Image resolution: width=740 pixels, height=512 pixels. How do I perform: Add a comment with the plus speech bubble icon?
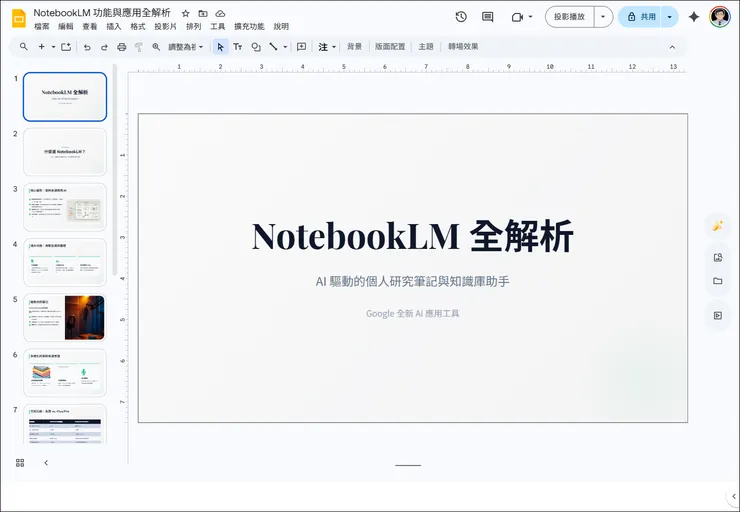301,47
